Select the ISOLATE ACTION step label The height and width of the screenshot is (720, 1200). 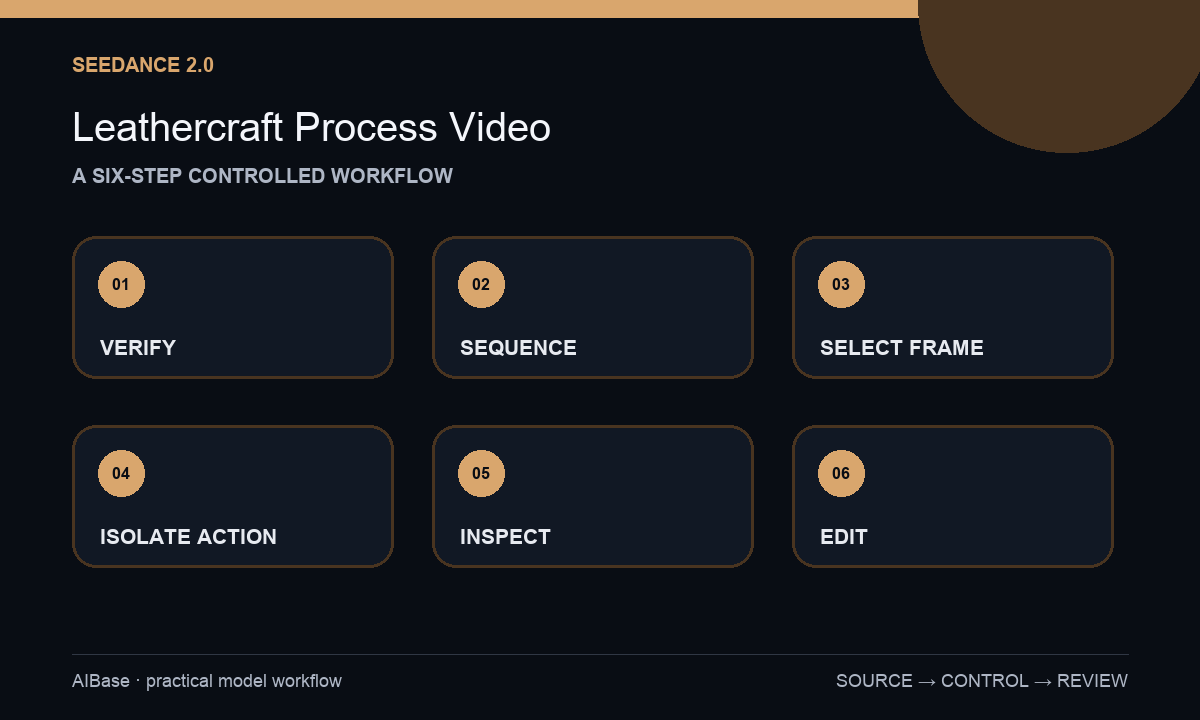click(x=188, y=537)
